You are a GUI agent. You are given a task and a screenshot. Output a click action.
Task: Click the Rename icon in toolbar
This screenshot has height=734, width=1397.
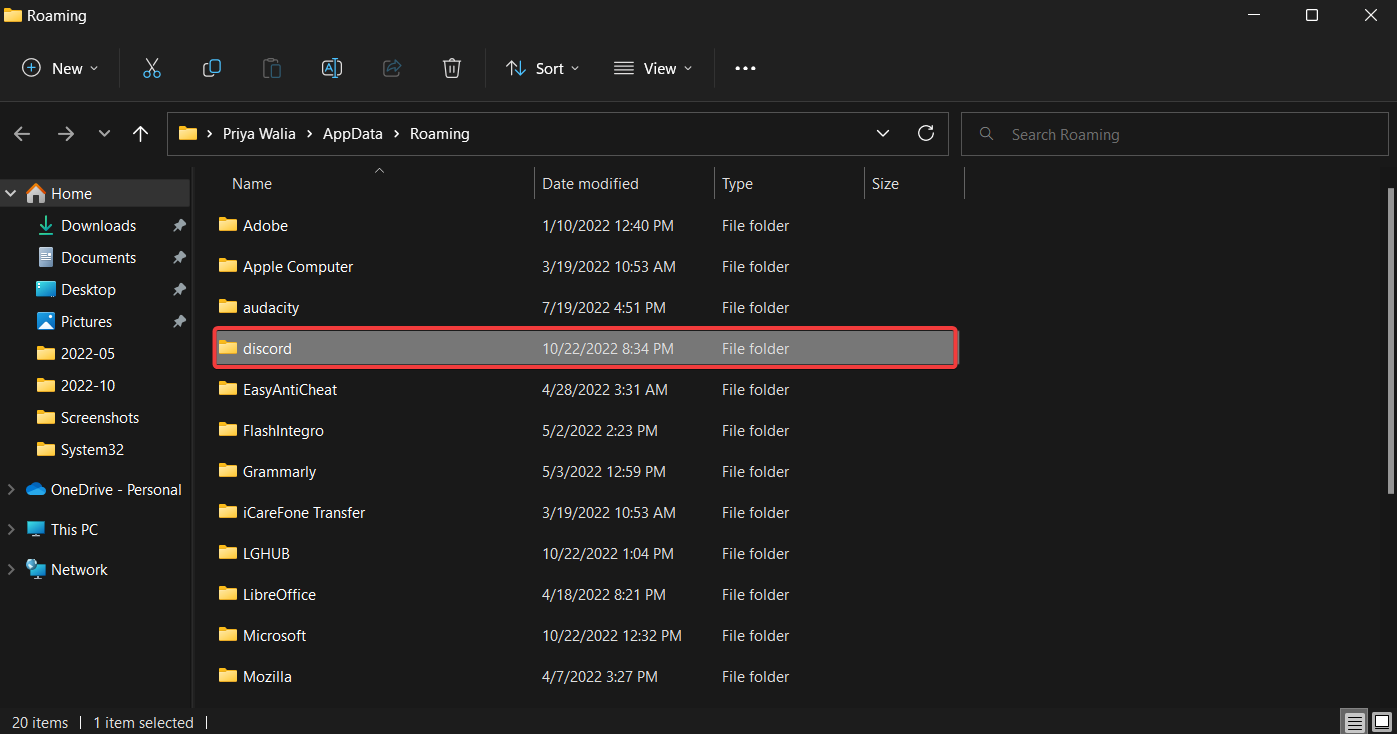tap(332, 68)
